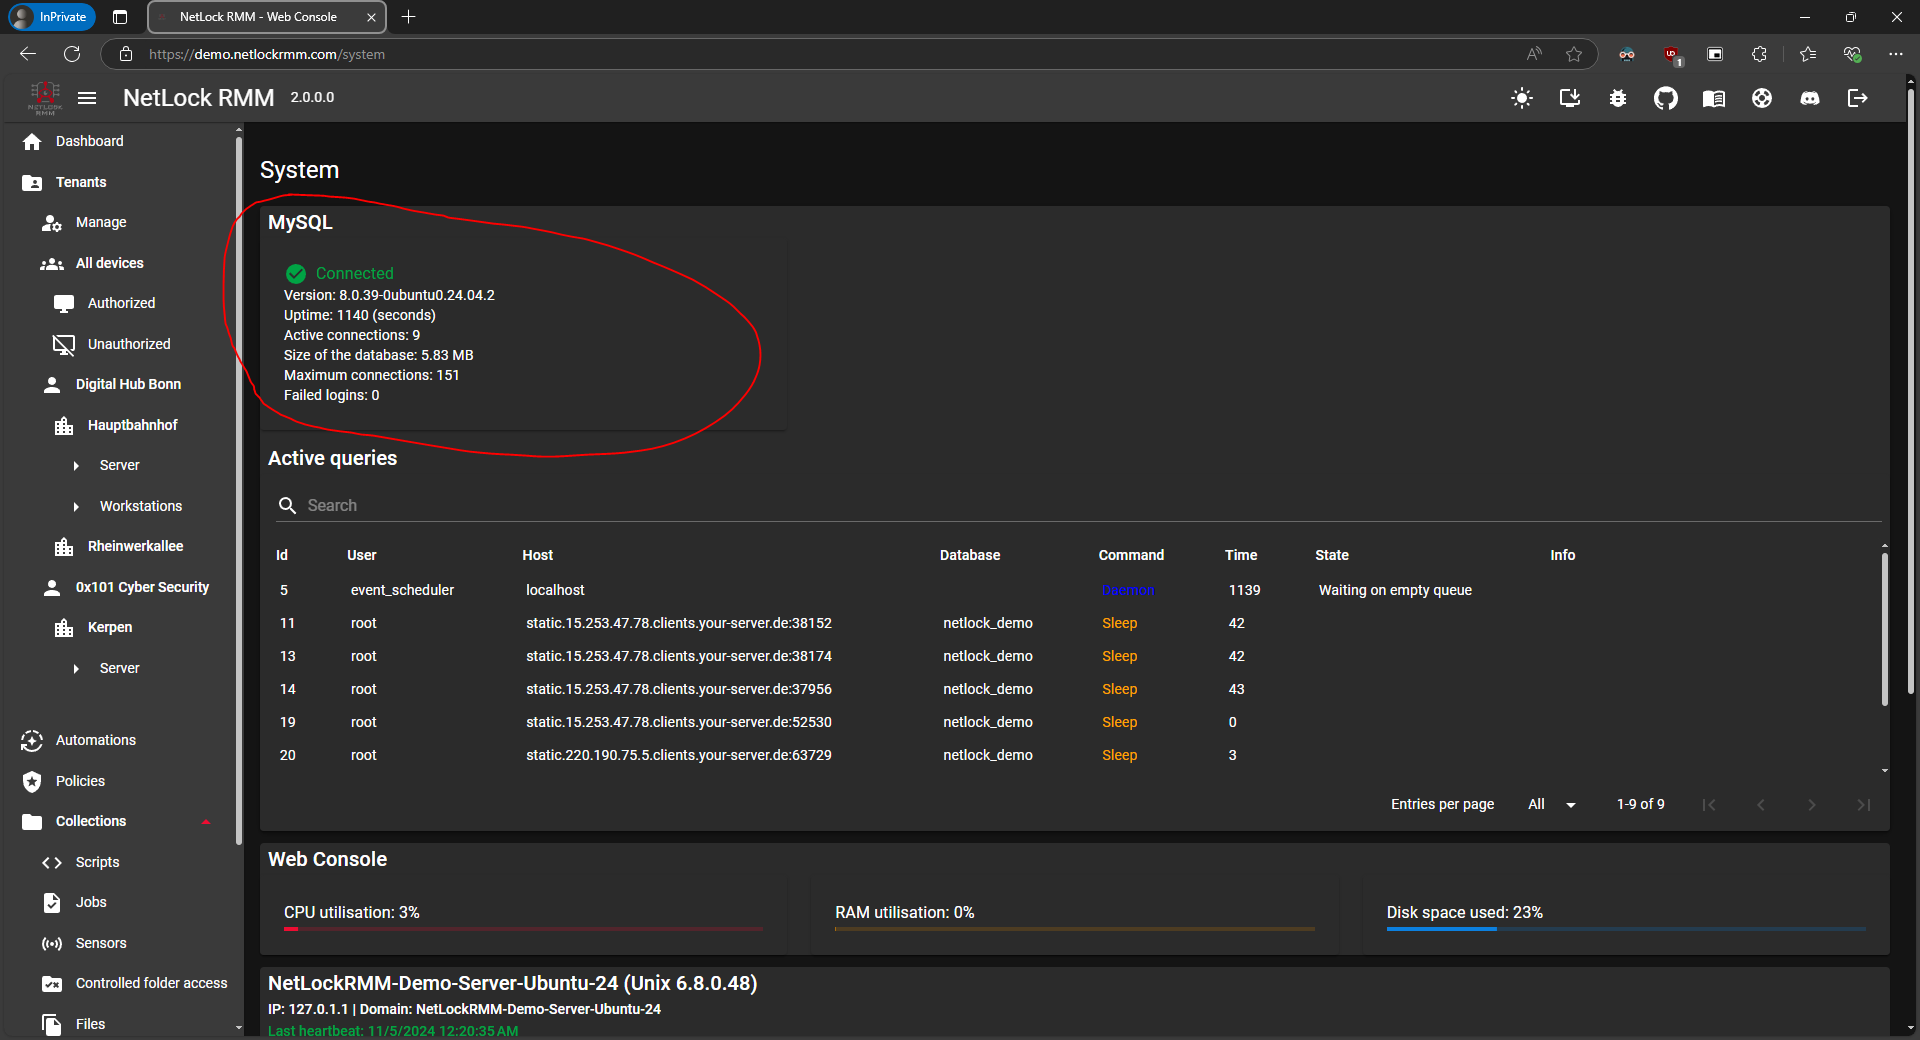Sort the table by Time column

(x=1240, y=555)
